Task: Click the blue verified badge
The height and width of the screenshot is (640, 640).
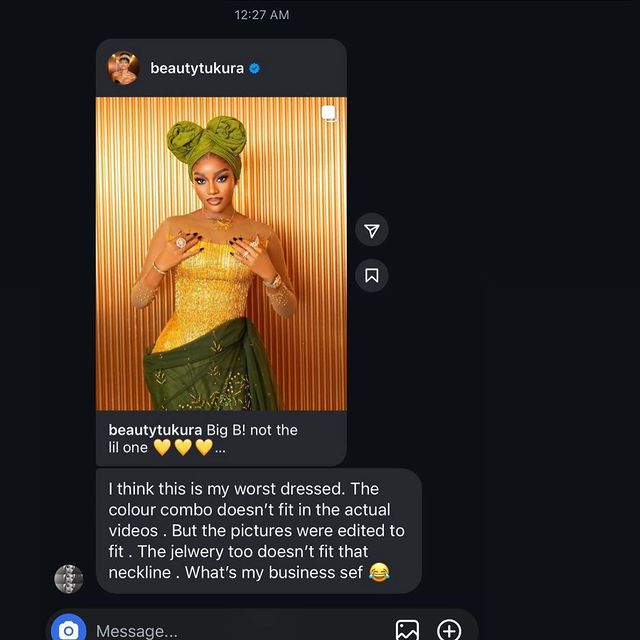Action: coord(255,68)
